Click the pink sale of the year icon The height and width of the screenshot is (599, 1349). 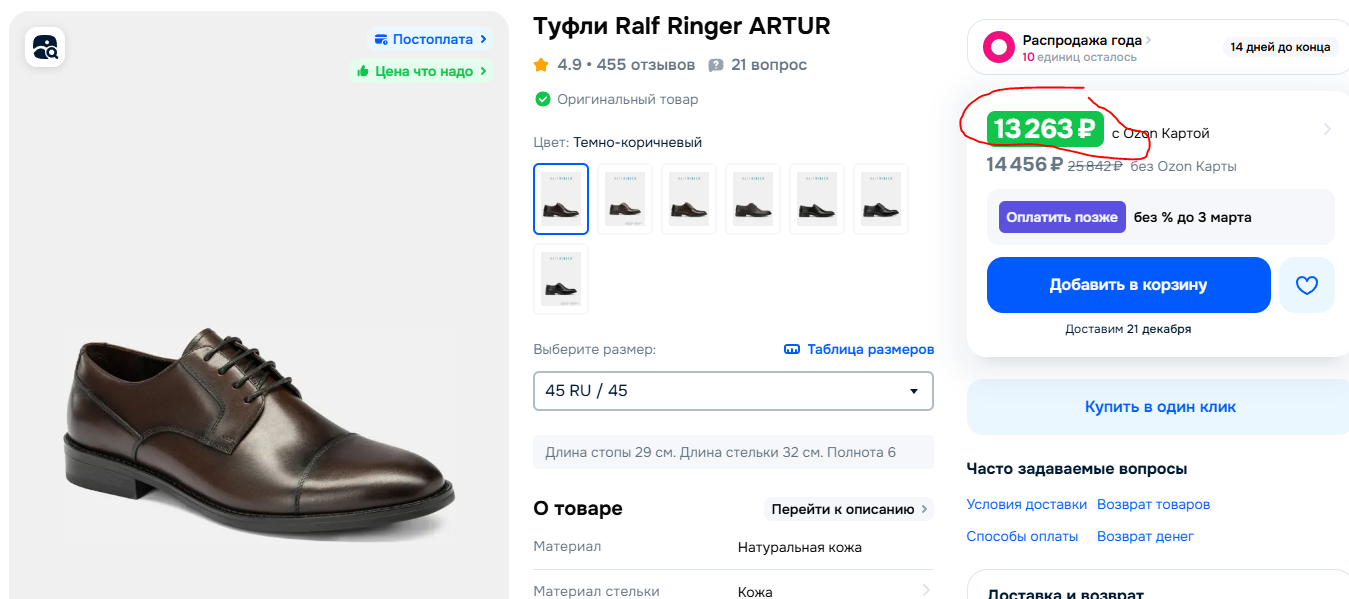pos(998,47)
